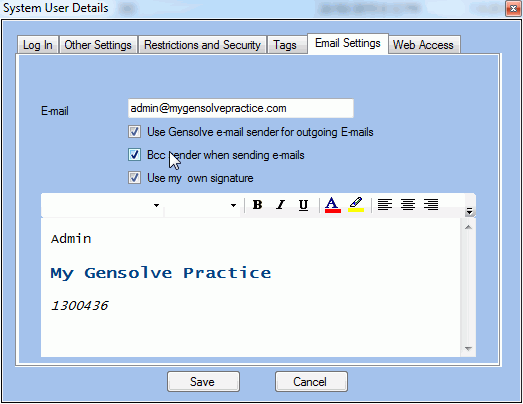The width and height of the screenshot is (523, 404).
Task: Choose the red font color icon
Action: (x=333, y=205)
